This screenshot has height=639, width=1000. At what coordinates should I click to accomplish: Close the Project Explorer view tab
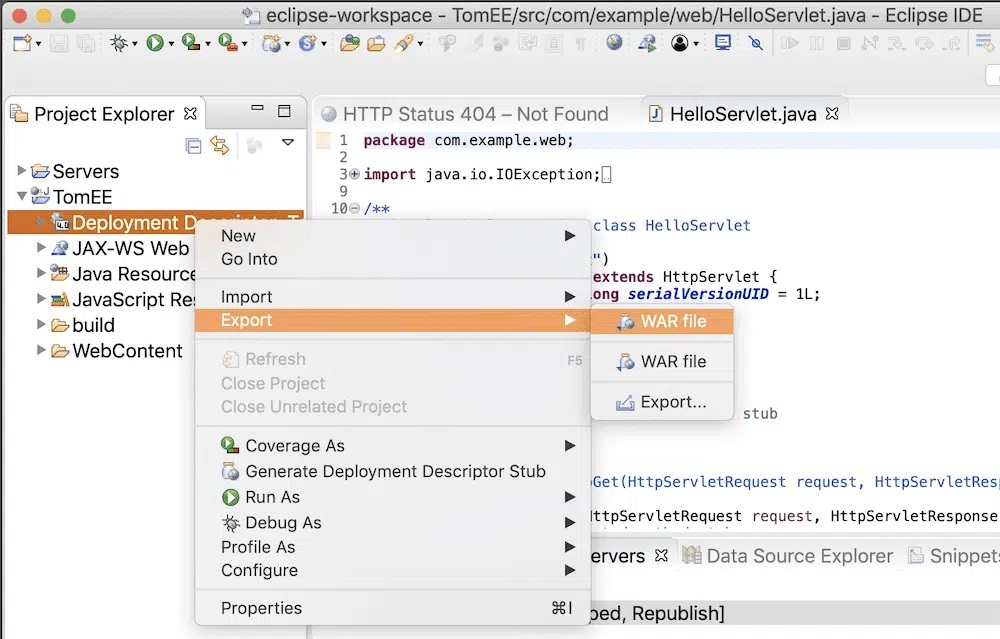pos(191,113)
